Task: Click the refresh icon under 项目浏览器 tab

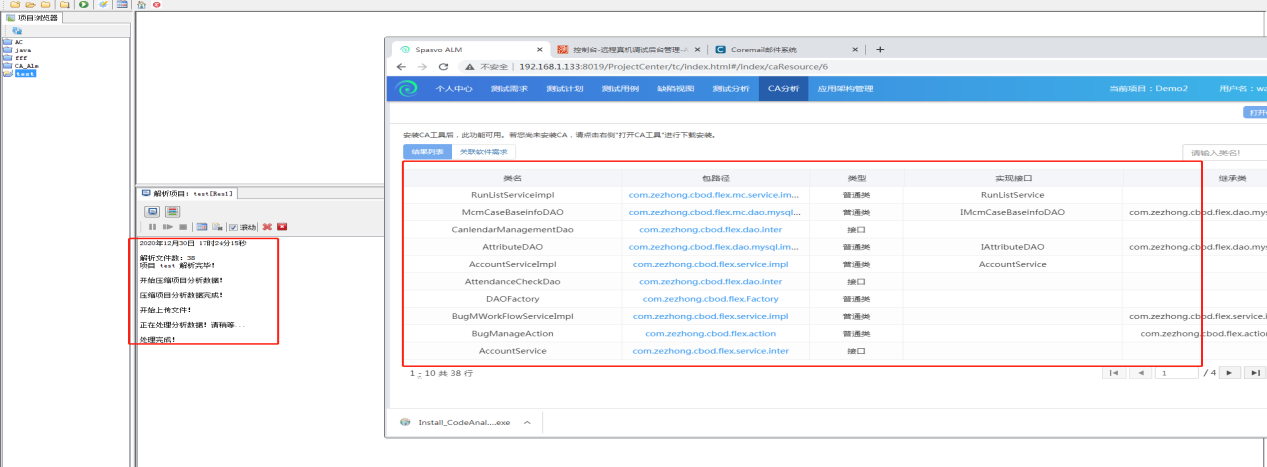Action: 17,31
